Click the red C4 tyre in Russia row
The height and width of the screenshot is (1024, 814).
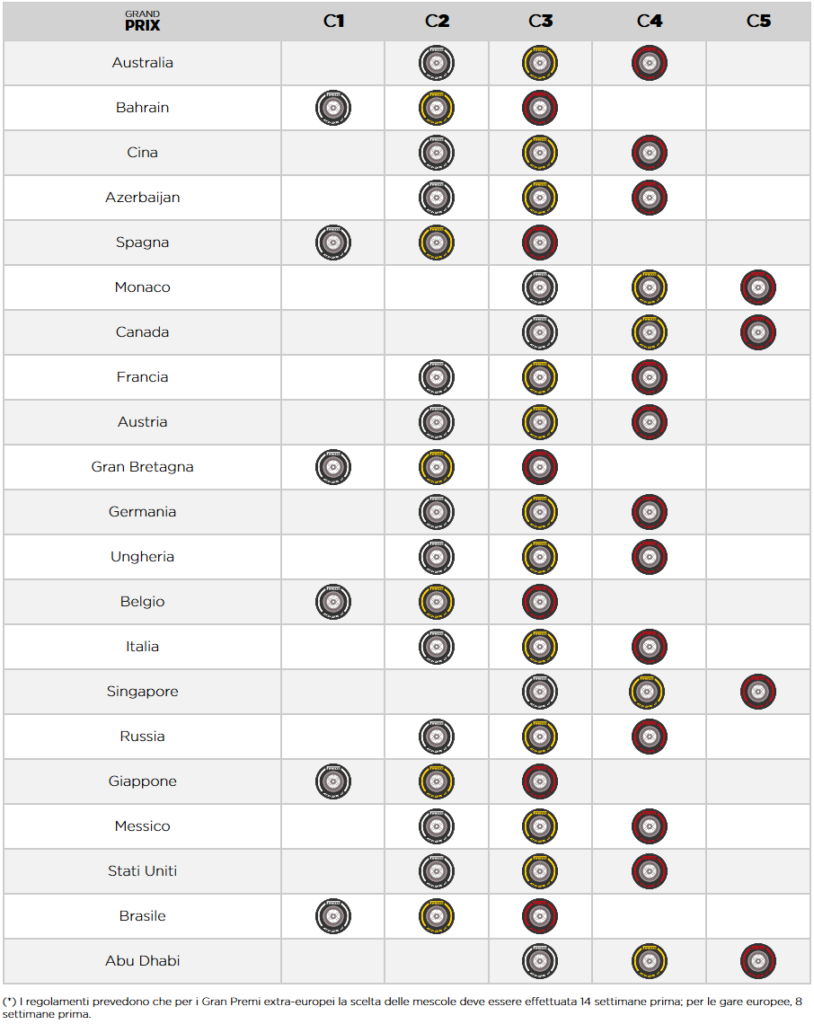pyautogui.click(x=649, y=736)
